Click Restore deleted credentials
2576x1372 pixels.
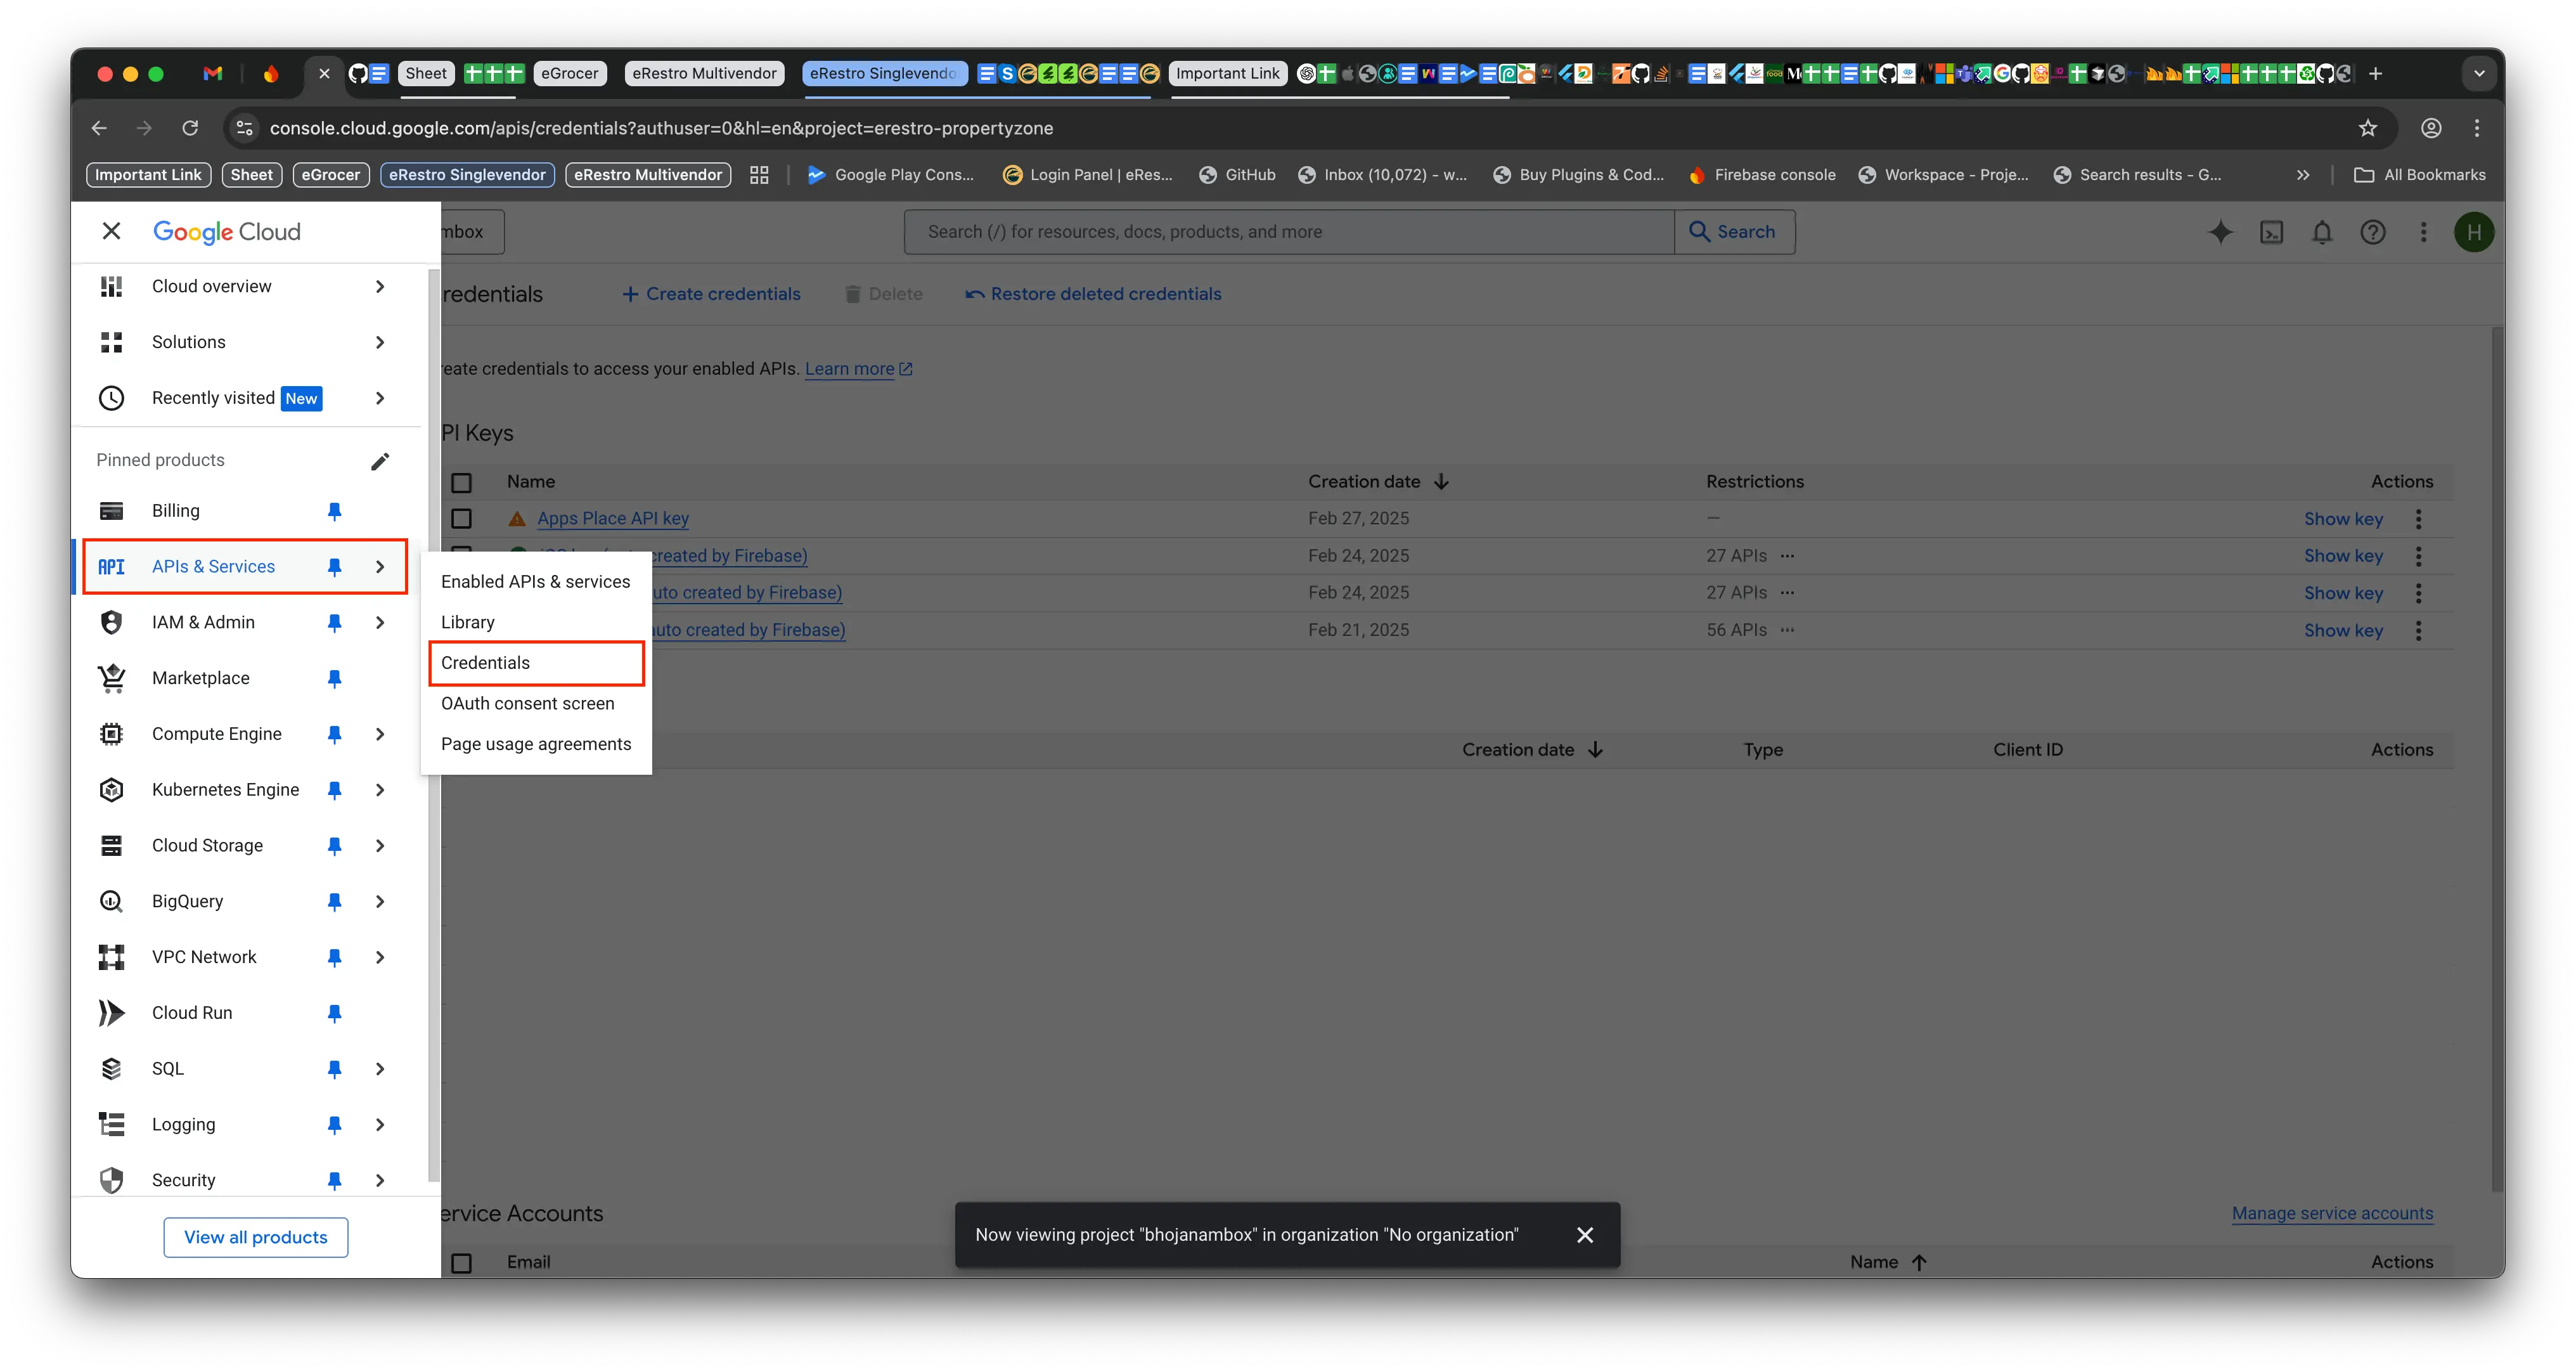point(1093,294)
